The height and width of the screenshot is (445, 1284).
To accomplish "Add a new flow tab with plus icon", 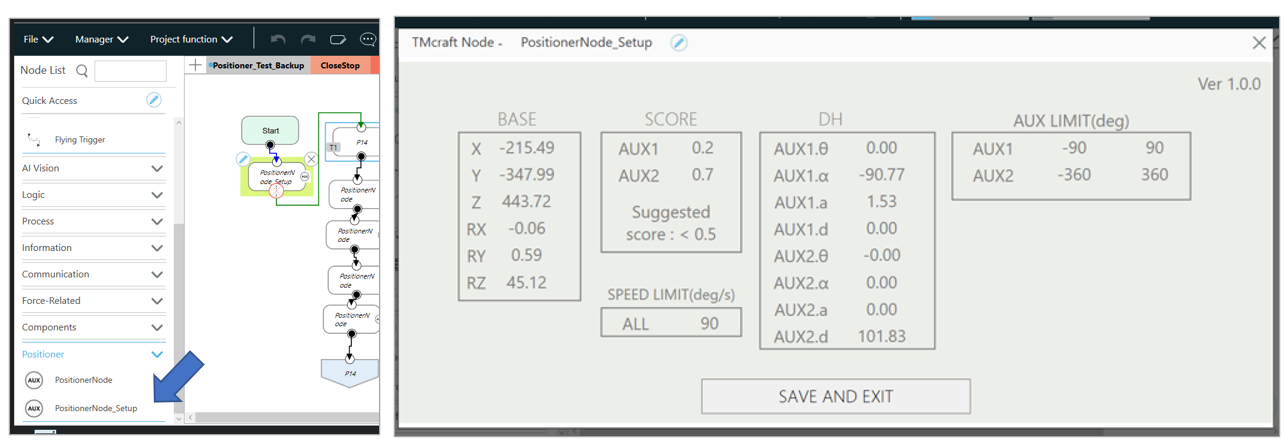I will [x=195, y=66].
